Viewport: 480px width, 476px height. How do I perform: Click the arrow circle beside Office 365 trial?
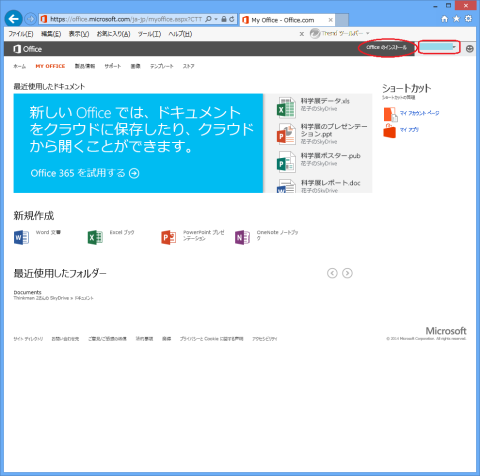coord(134,173)
